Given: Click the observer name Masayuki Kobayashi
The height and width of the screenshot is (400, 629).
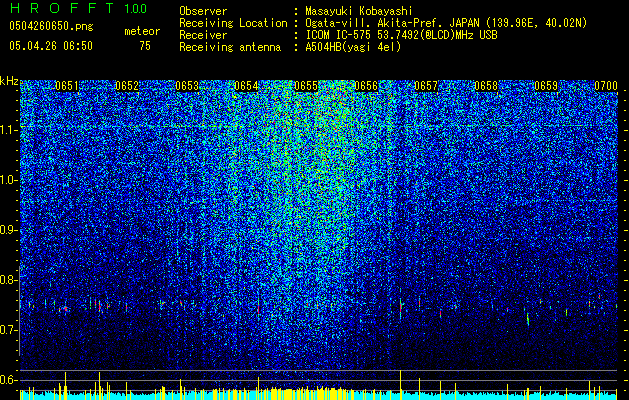Looking at the screenshot, I should click(359, 11).
